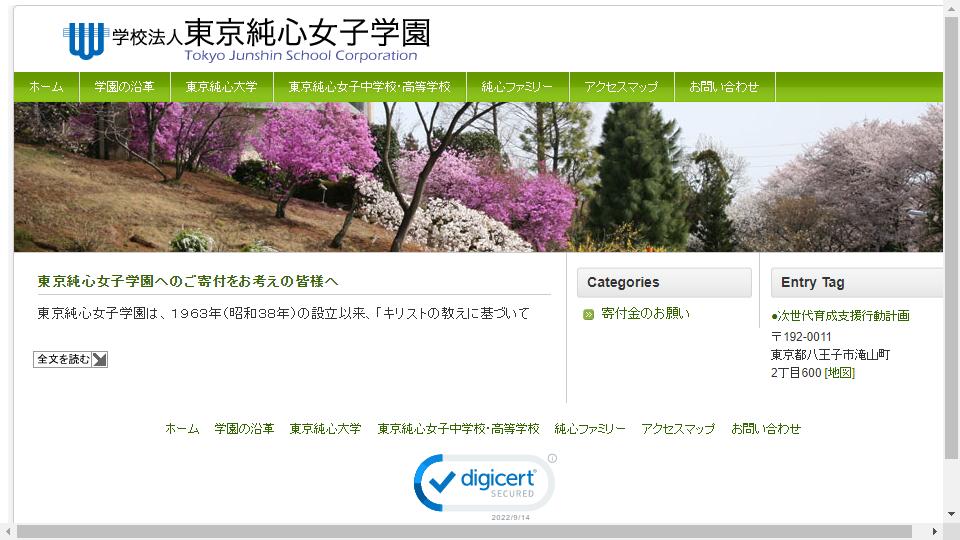
Task: Click the 東京都八王子市滝山町 address text
Action: coord(830,354)
